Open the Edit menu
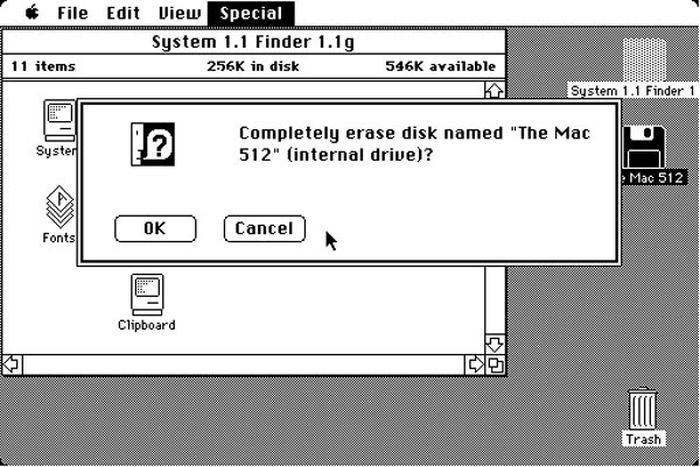This screenshot has height=467, width=700. tap(123, 13)
